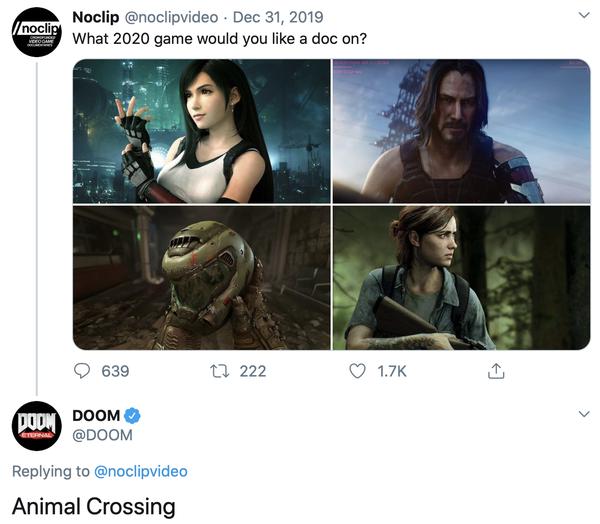Image resolution: width=600 pixels, height=524 pixels.
Task: Click the @DOOM handle
Action: [x=103, y=435]
